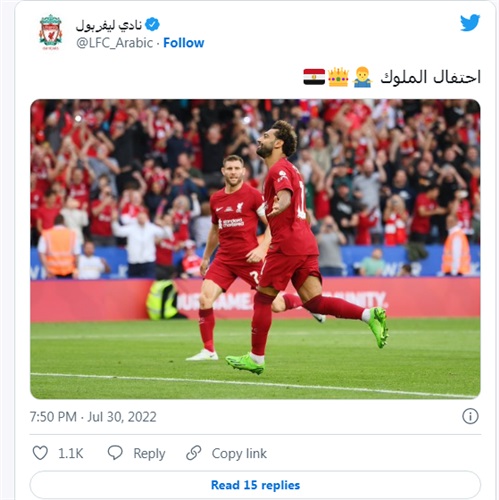Image resolution: width=499 pixels, height=500 pixels.
Task: Click the copy link chain icon
Action: point(194,453)
